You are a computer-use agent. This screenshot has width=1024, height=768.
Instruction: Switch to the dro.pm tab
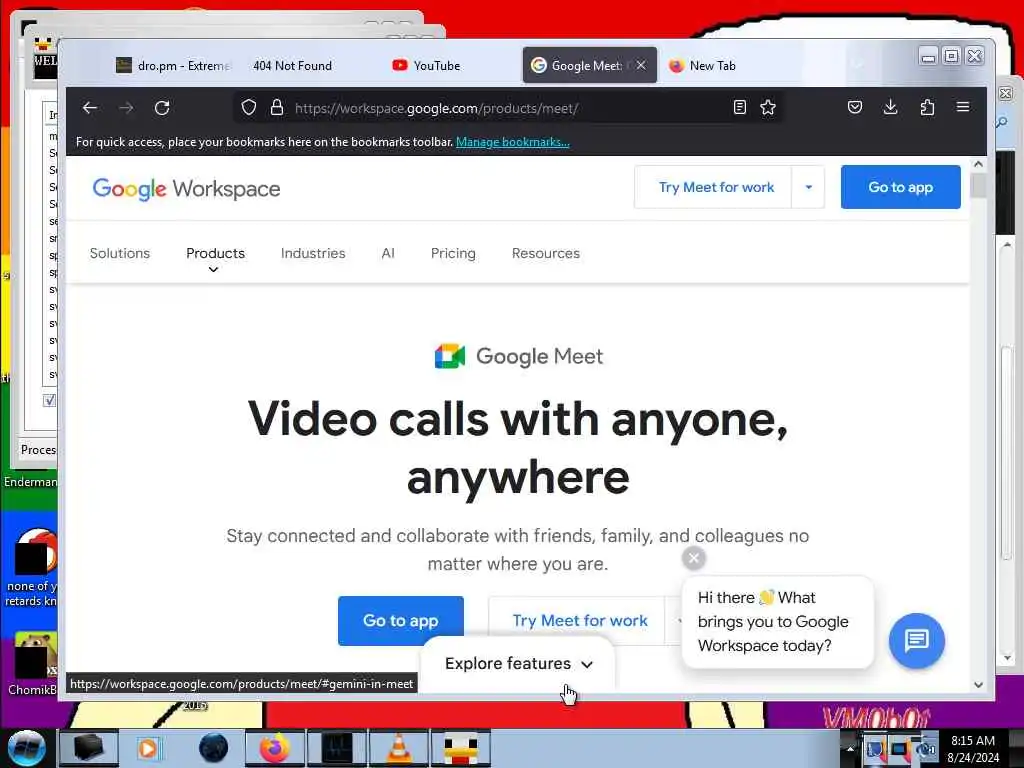click(173, 65)
